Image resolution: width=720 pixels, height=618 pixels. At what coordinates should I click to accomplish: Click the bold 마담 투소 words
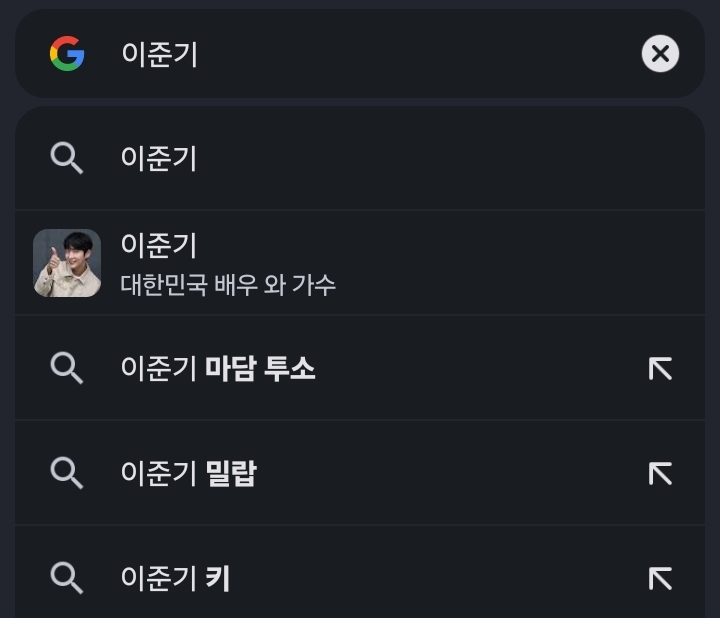pos(260,369)
